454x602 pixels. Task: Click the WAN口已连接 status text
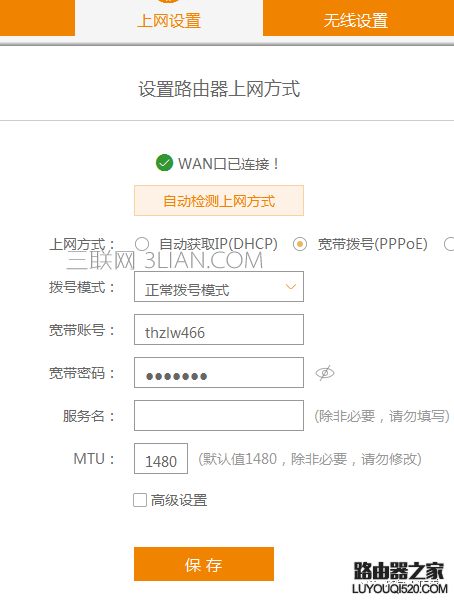[x=228, y=164]
